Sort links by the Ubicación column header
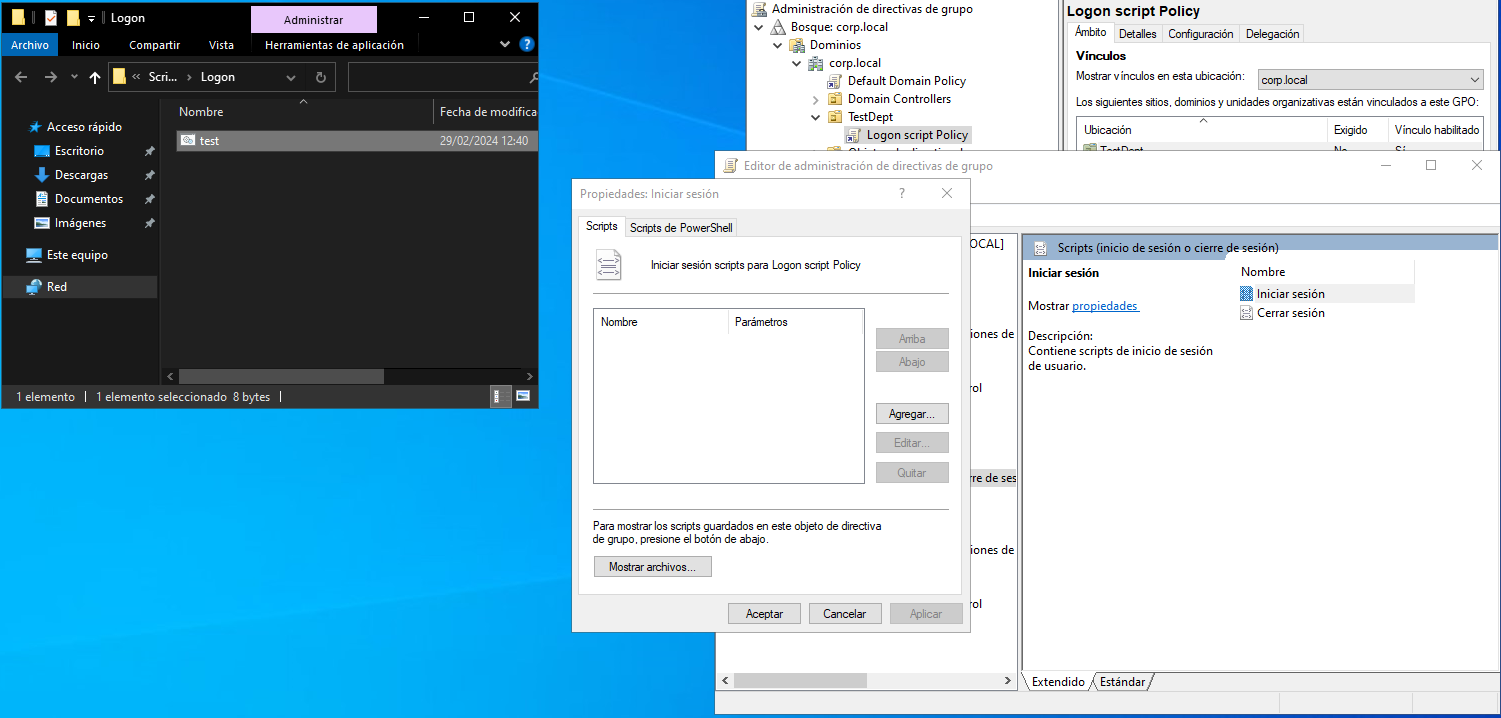The width and height of the screenshot is (1501, 718). pyautogui.click(x=1202, y=130)
